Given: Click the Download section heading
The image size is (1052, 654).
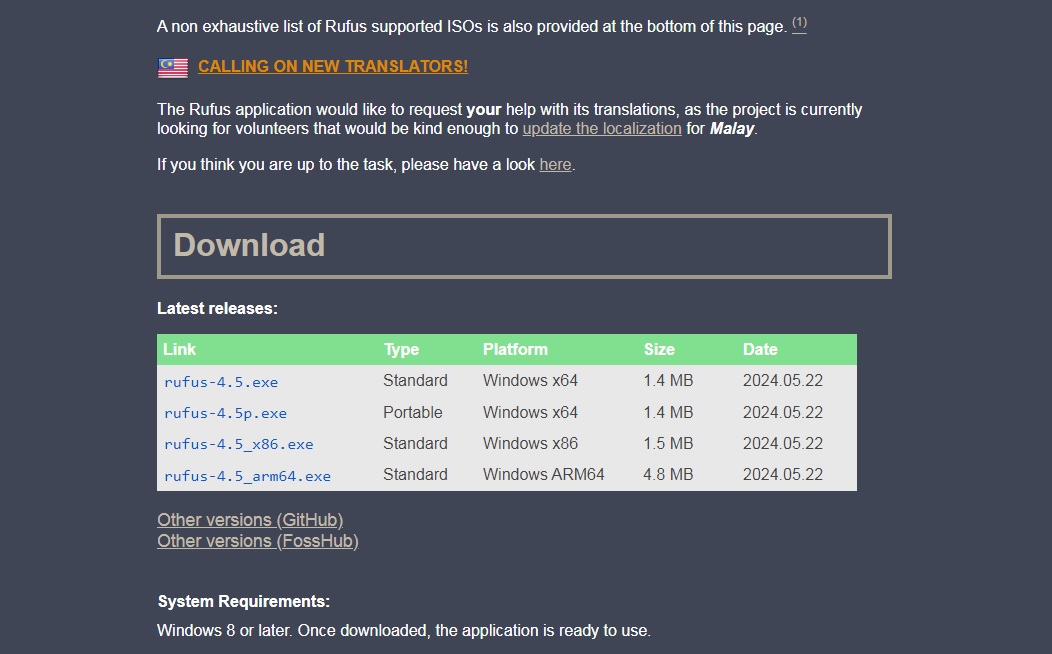Looking at the screenshot, I should (x=248, y=245).
